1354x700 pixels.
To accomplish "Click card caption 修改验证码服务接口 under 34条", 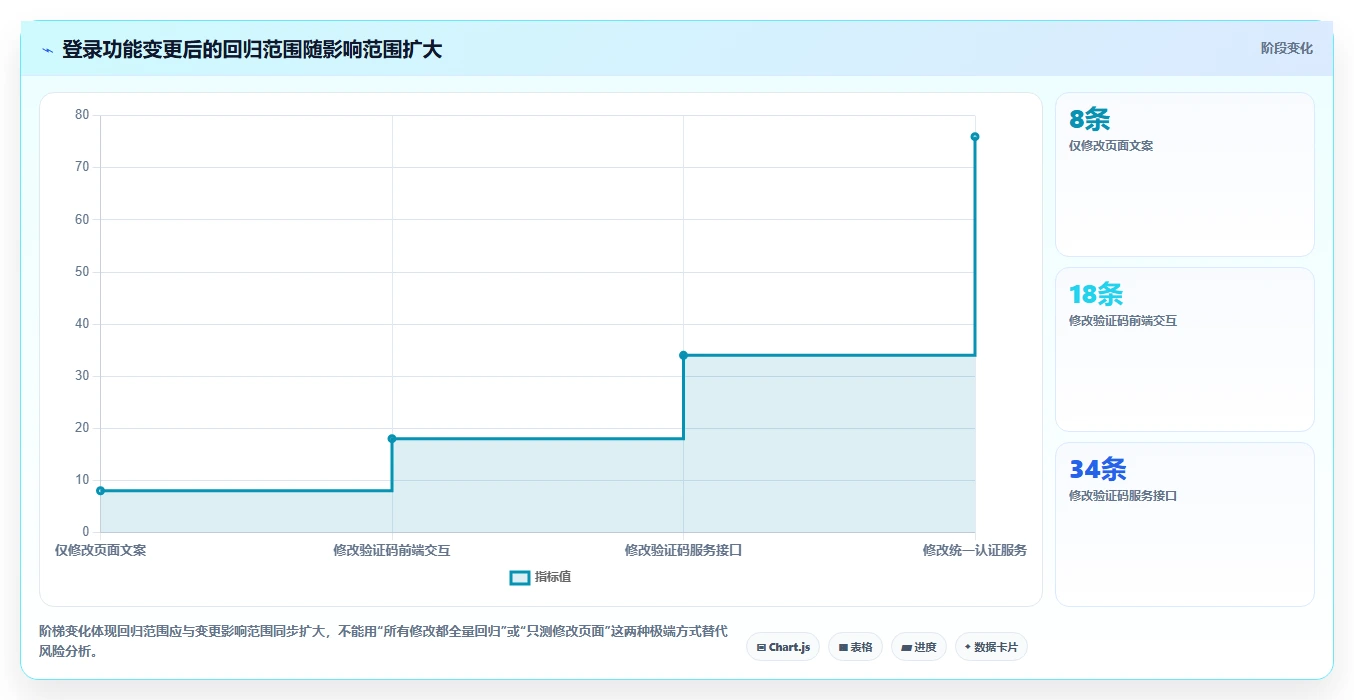I will (x=1123, y=495).
